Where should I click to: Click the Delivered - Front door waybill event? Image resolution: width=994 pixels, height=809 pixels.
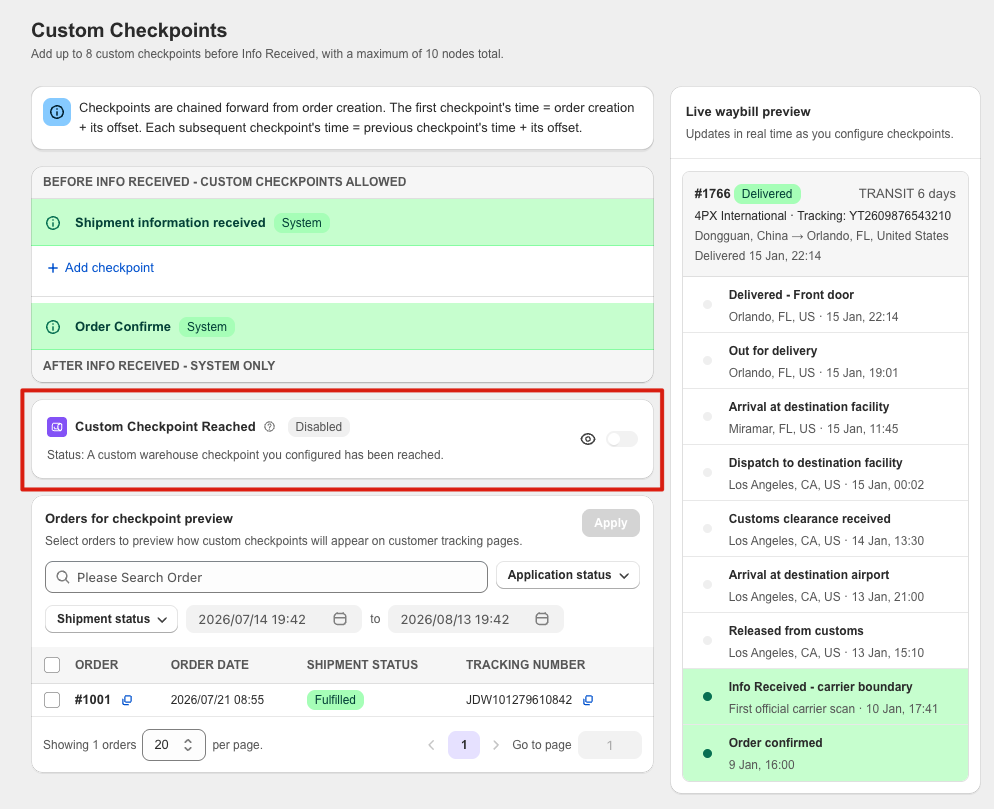(x=825, y=305)
